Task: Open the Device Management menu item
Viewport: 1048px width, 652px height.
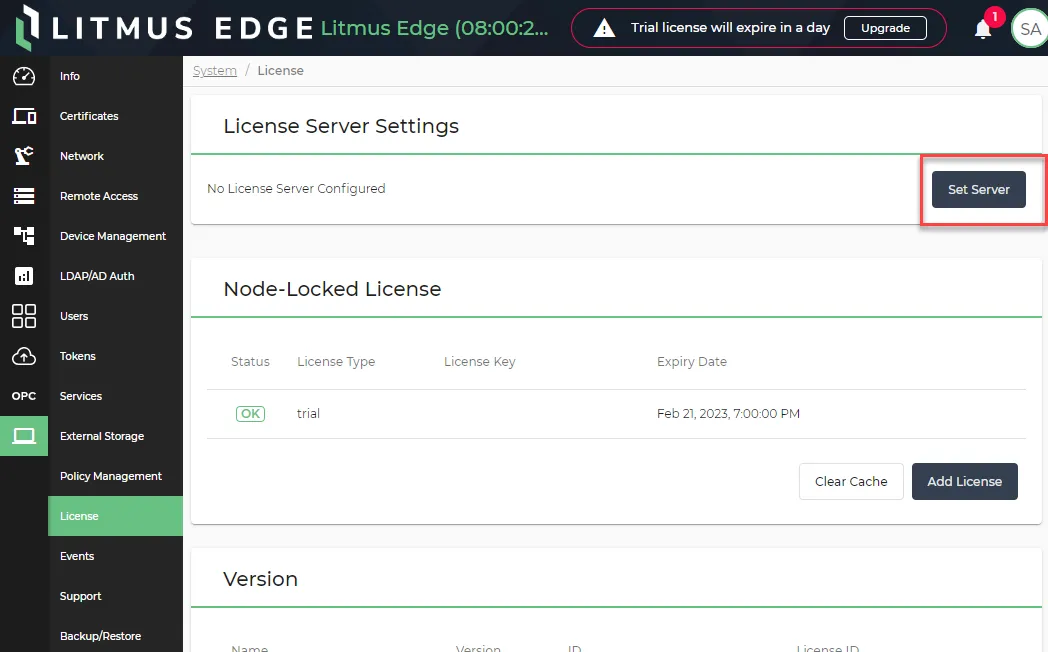Action: [x=115, y=236]
